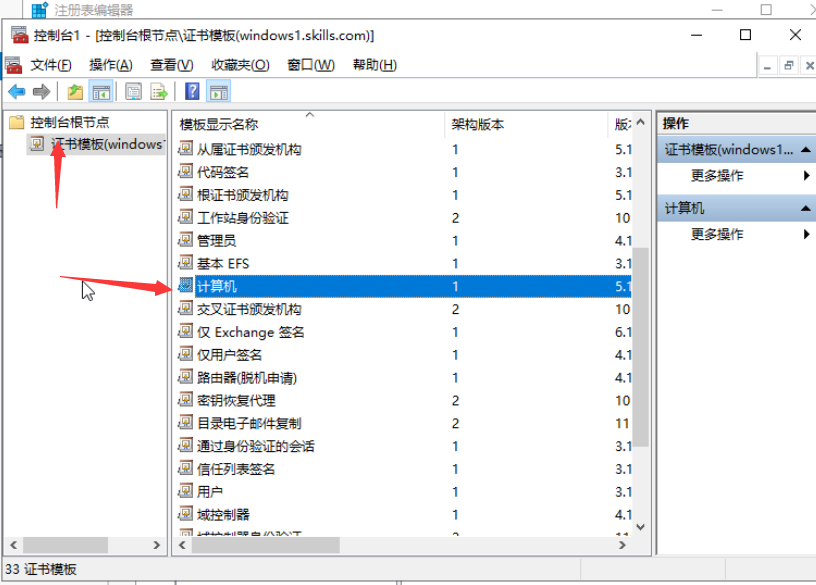Click the Up one level folder icon

tap(75, 92)
